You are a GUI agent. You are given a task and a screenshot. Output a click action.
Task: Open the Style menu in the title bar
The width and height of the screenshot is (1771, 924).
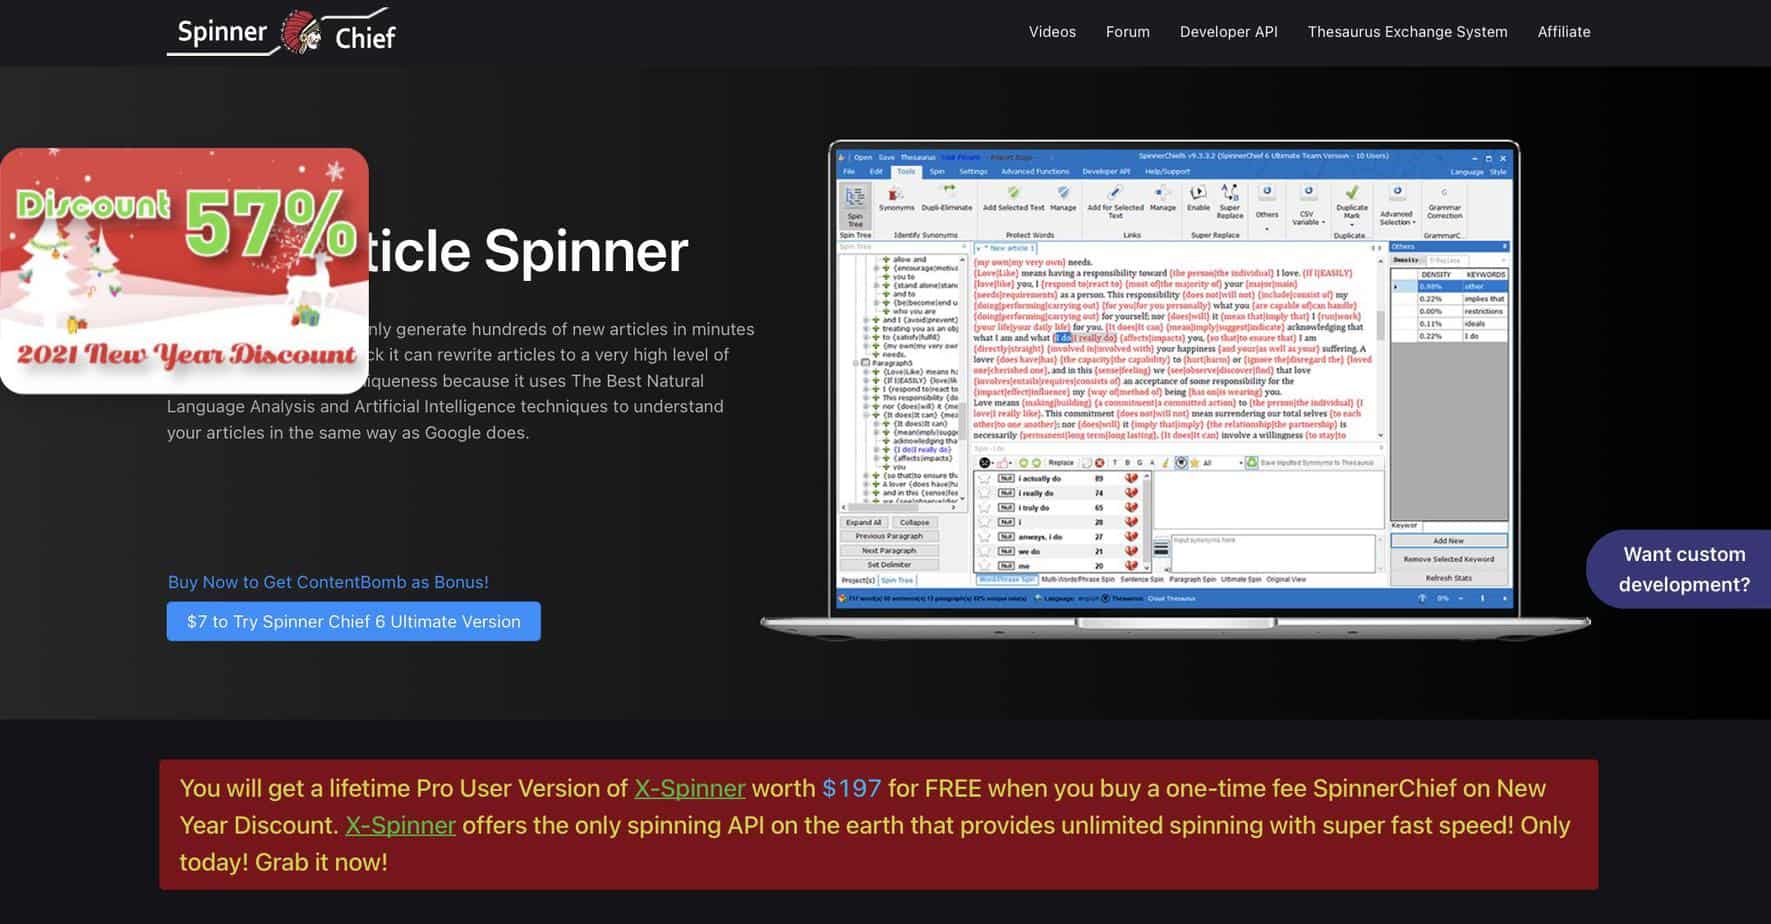click(1498, 172)
